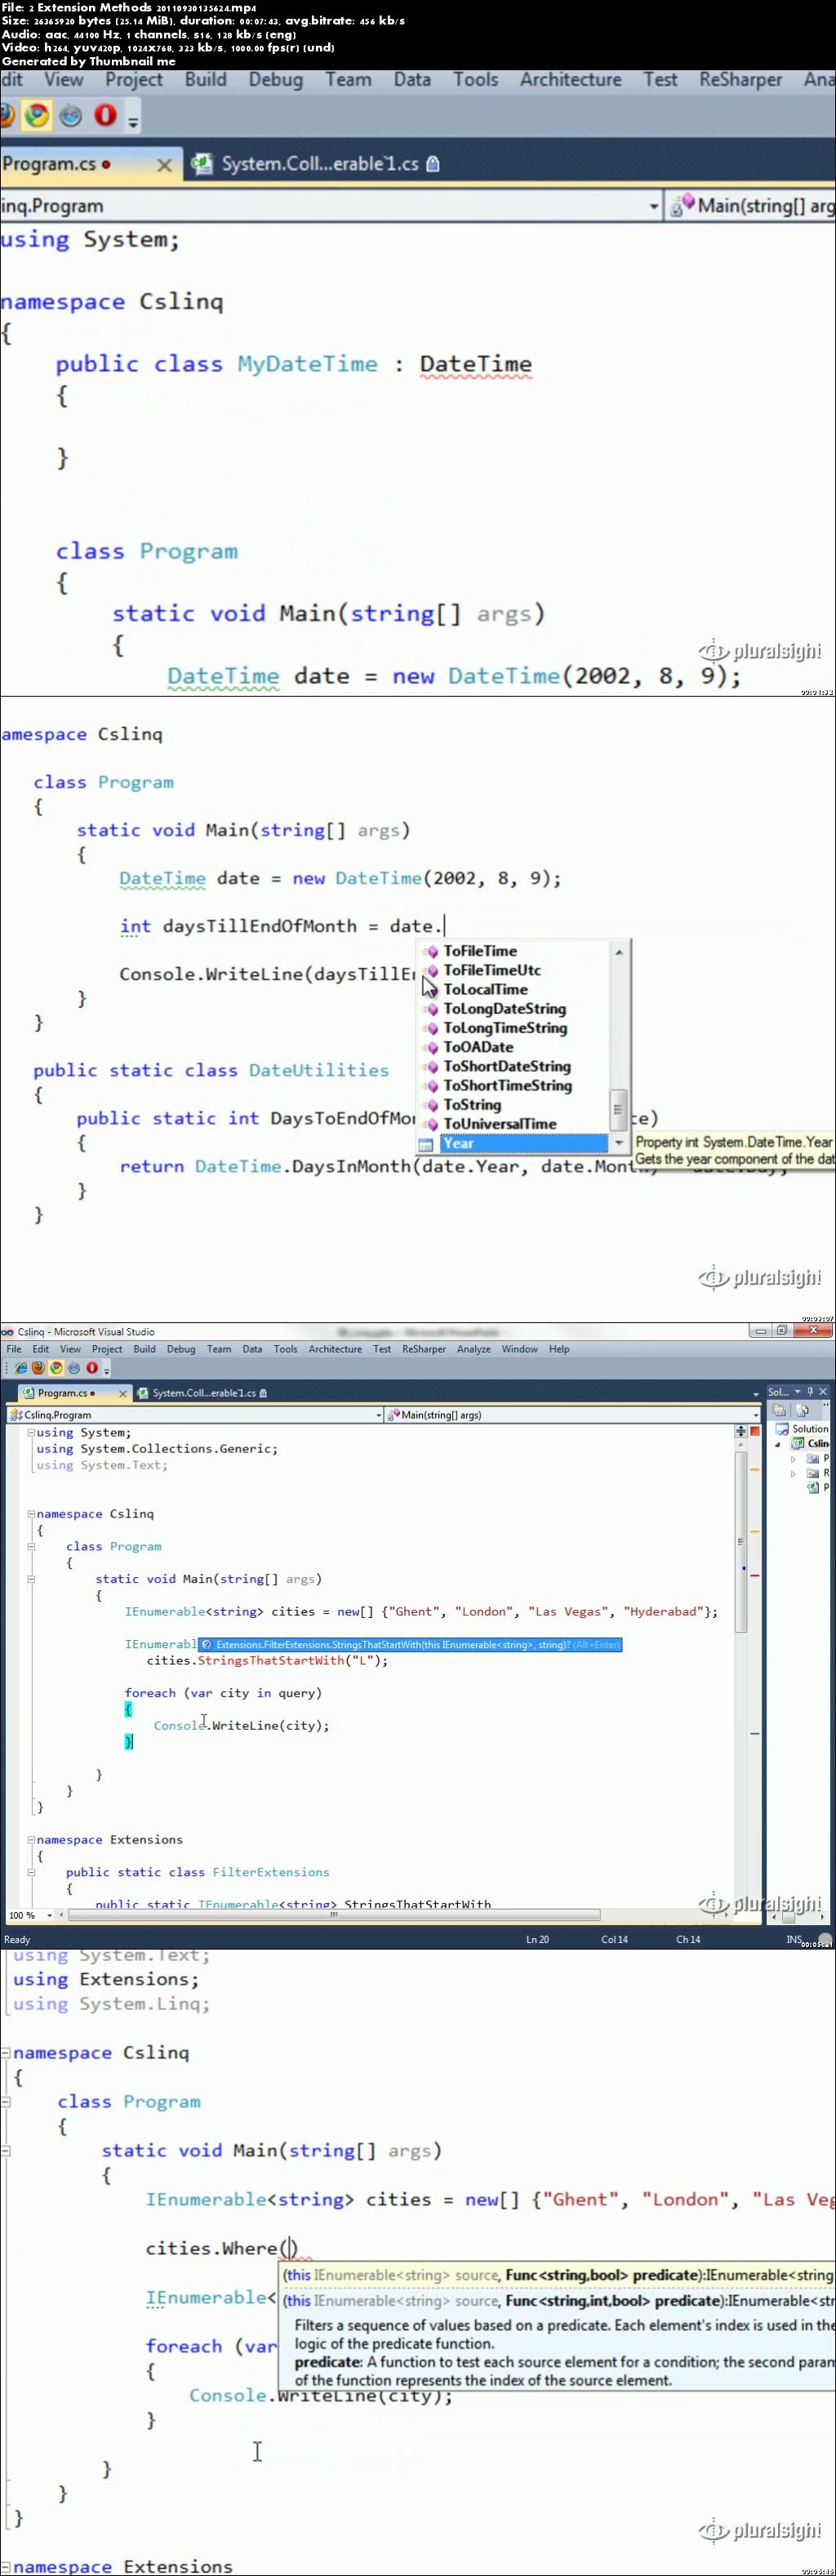The width and height of the screenshot is (836, 2576).
Task: Open the Window menu in the full Visual Studio window
Action: 520,1349
